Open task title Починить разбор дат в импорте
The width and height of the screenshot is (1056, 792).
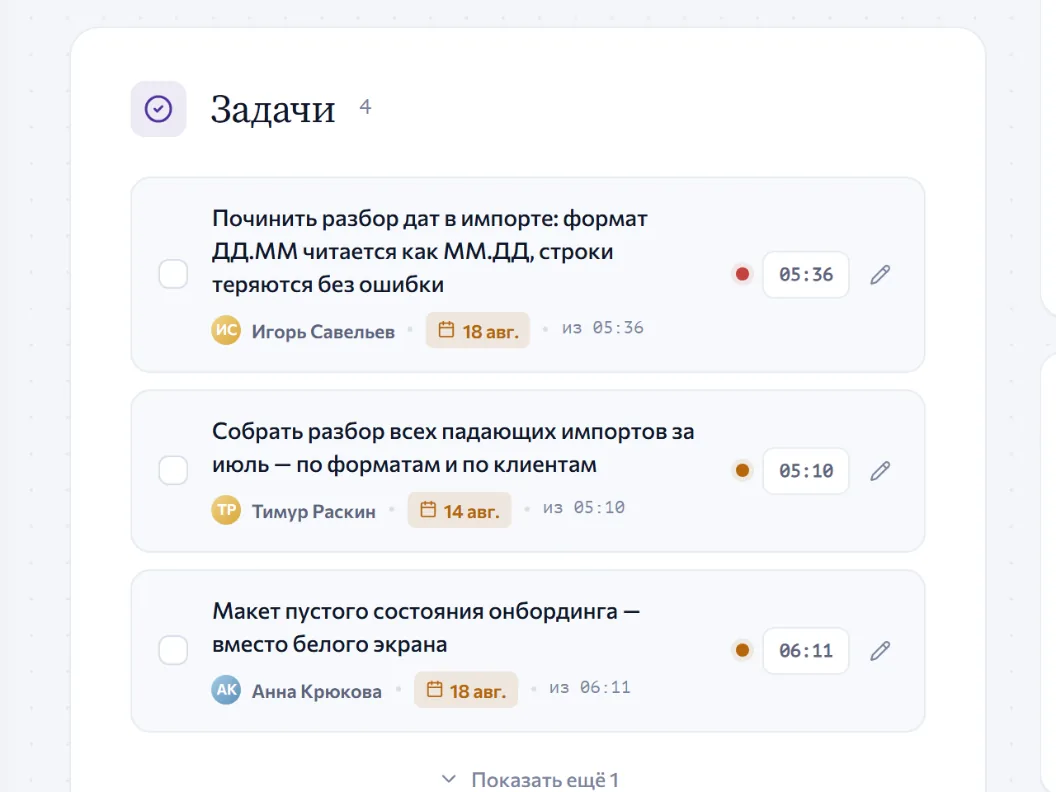430,251
